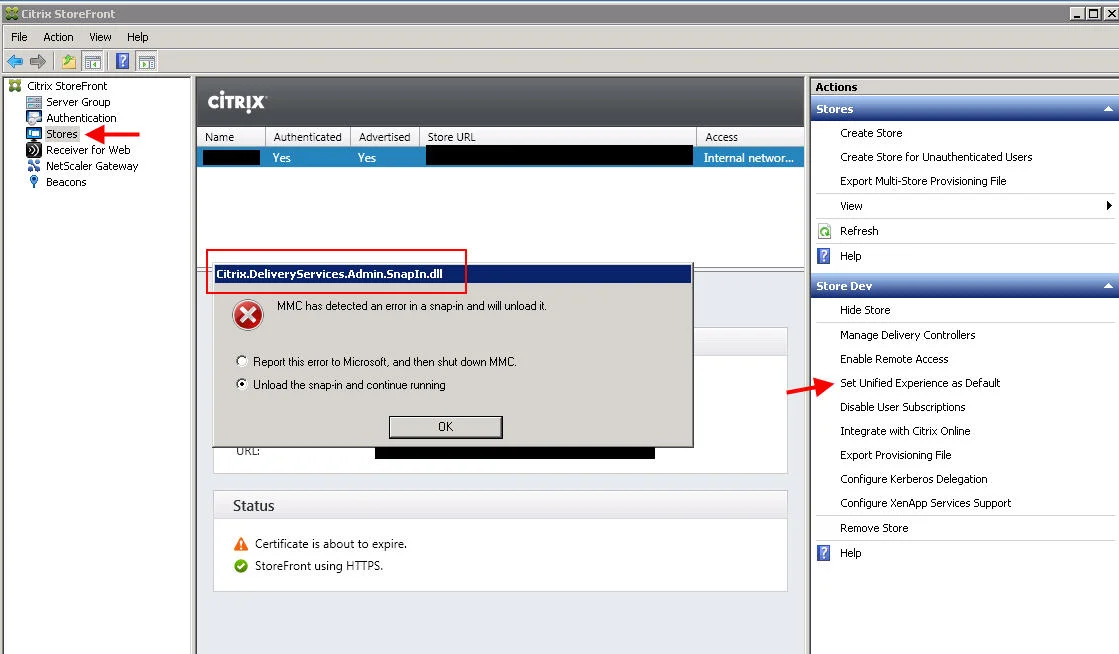1119x654 pixels.
Task: Click the Receiver for Web icon
Action: click(x=34, y=150)
